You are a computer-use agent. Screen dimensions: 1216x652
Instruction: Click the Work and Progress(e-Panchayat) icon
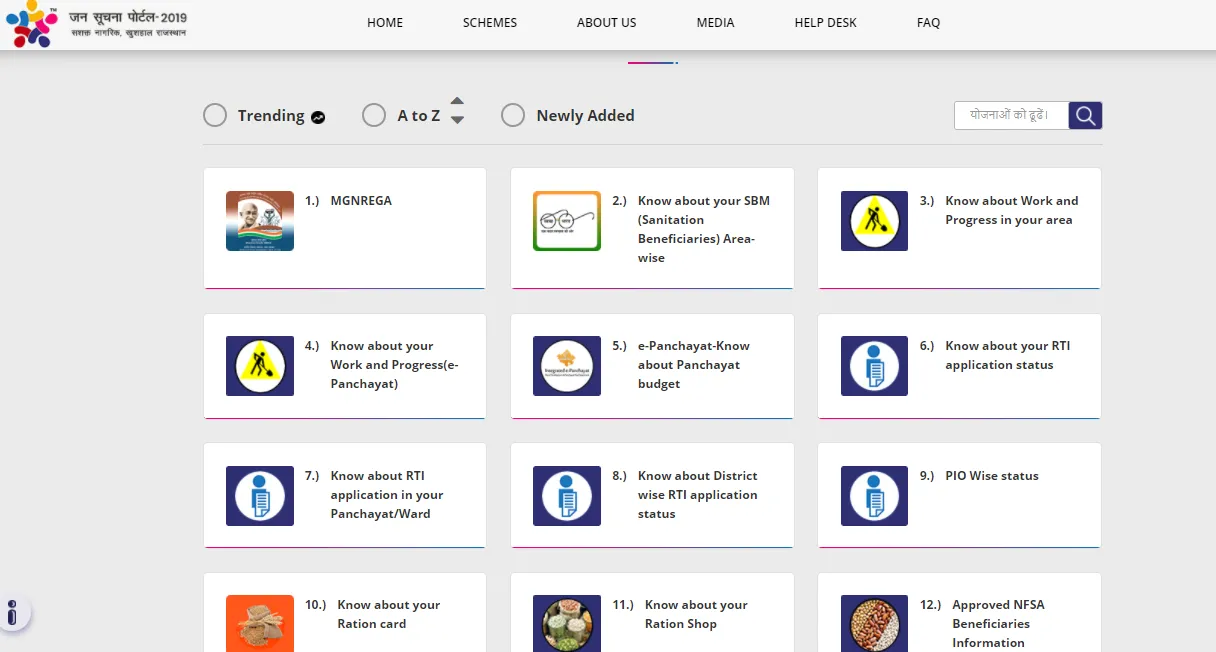[260, 366]
